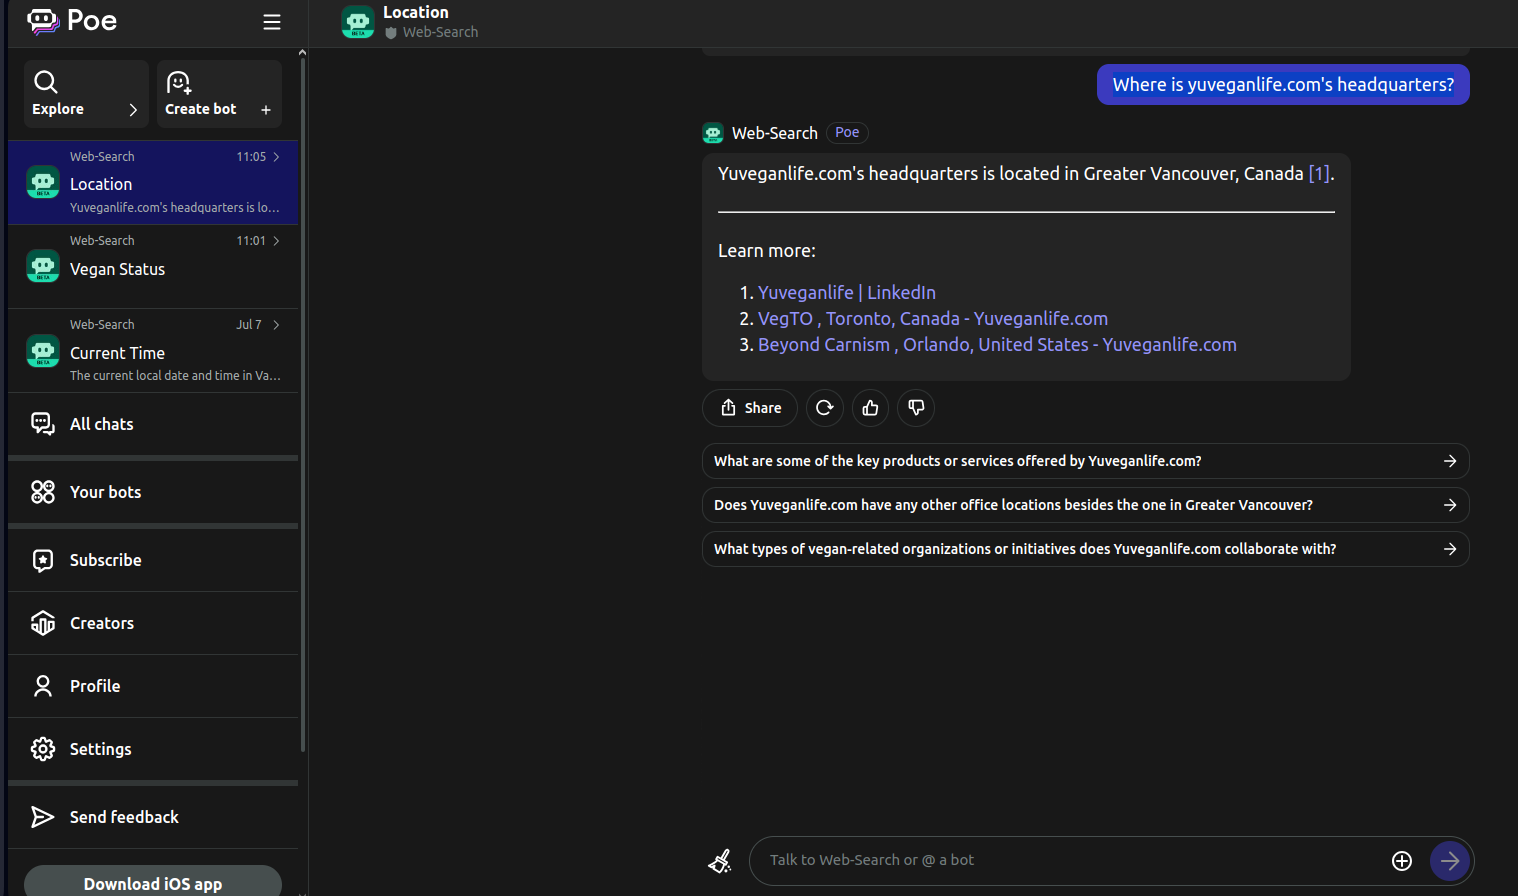Follow arrow for key products question
The image size is (1518, 896).
[1450, 461]
